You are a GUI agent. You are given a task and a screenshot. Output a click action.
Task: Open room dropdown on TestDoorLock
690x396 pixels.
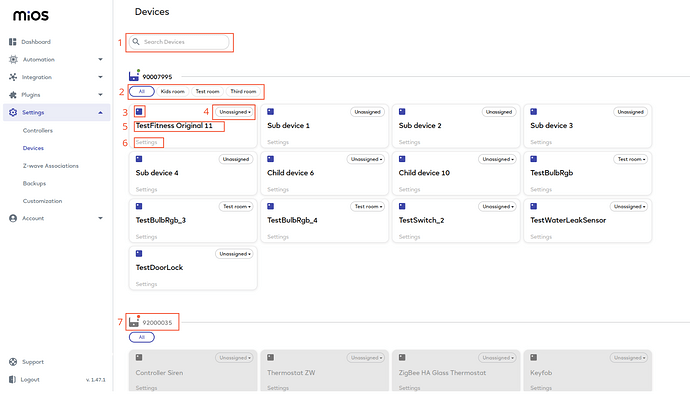pos(235,254)
